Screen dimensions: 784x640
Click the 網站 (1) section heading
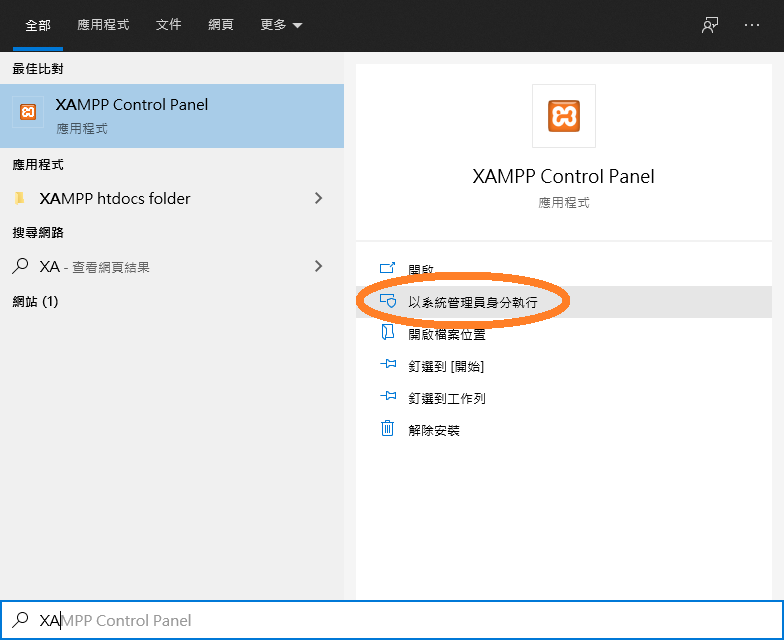tap(36, 302)
